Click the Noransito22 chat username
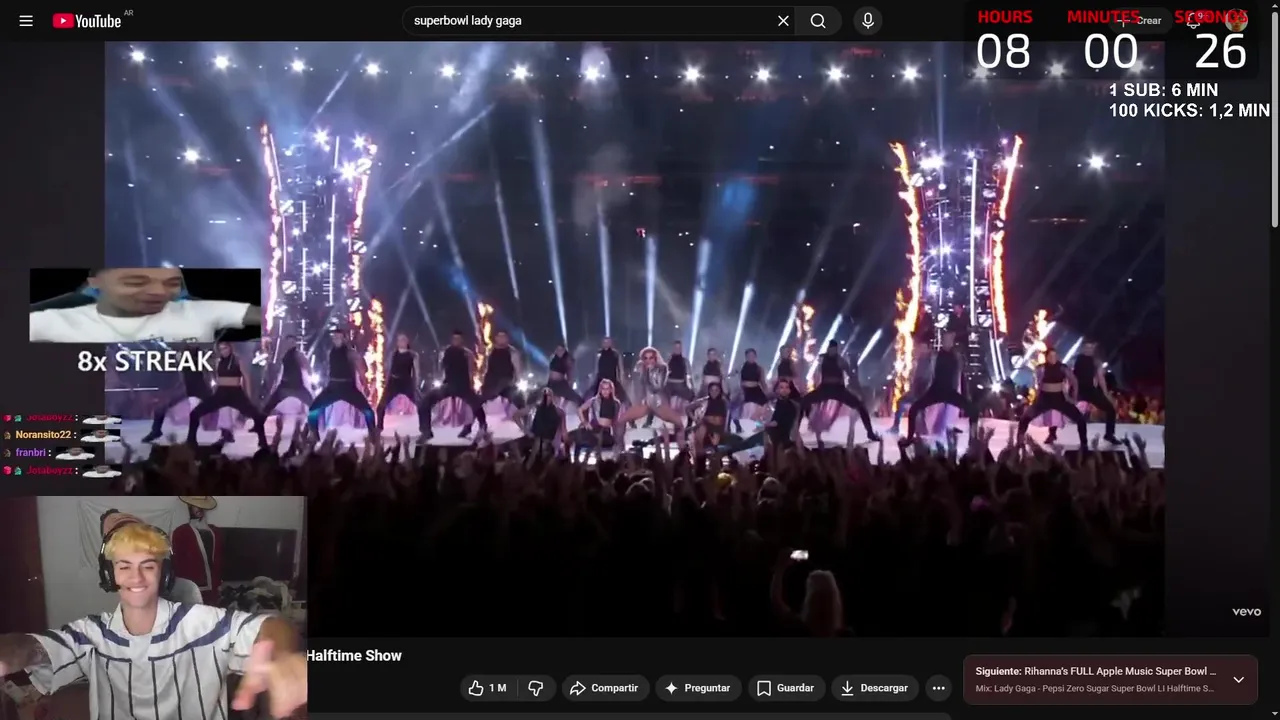Viewport: 1280px width, 720px height. pyautogui.click(x=43, y=435)
